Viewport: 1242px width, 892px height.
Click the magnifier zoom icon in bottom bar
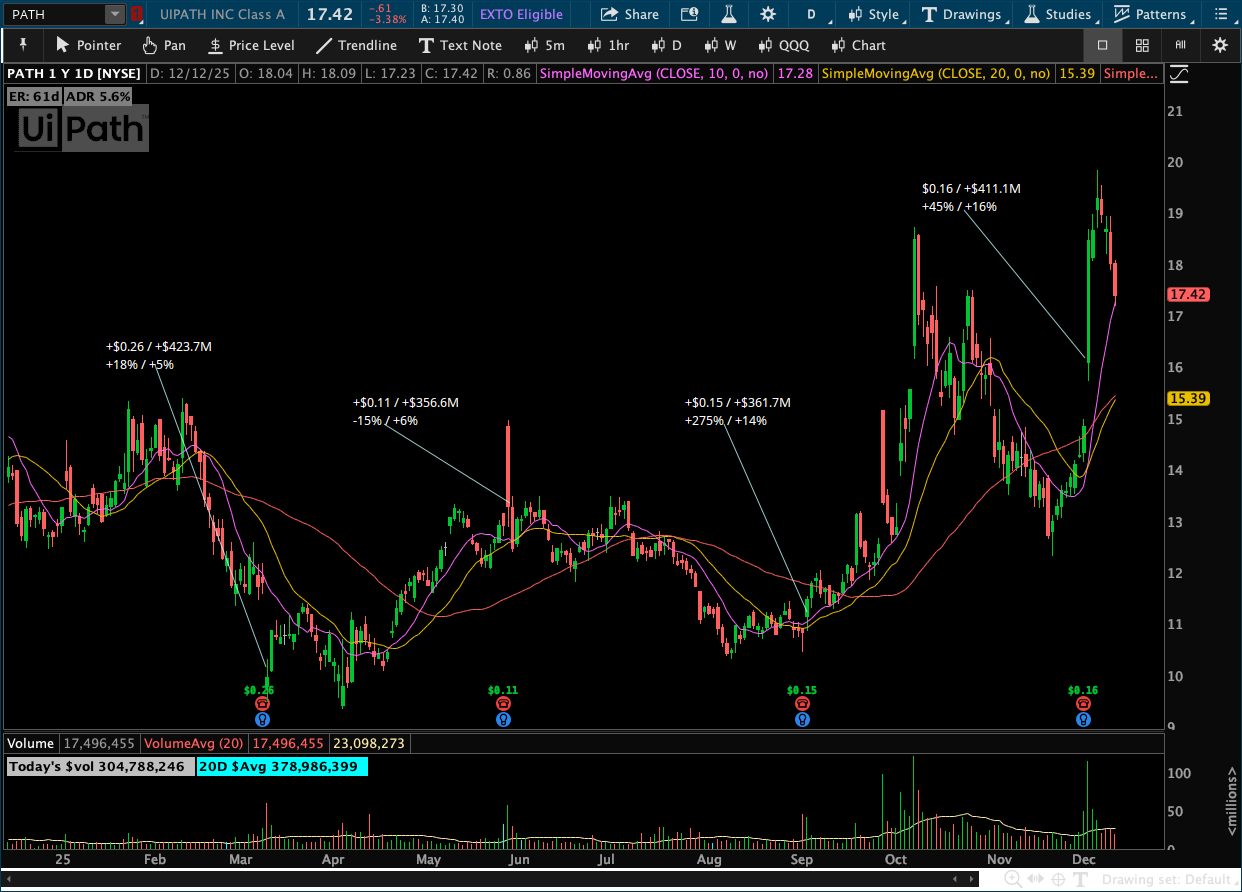[1013, 879]
